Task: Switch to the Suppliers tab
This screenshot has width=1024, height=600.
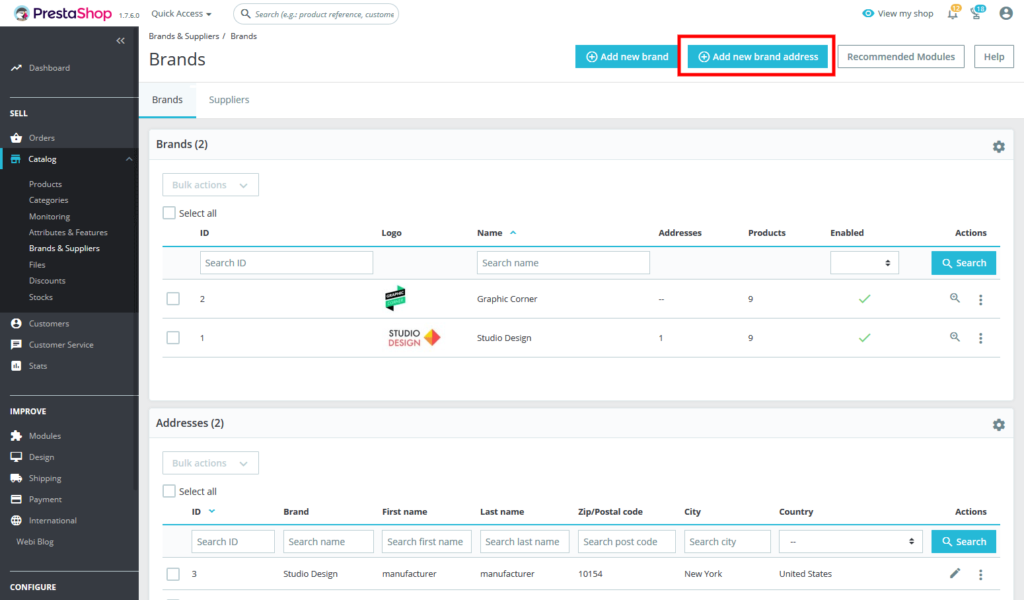Action: (x=229, y=100)
